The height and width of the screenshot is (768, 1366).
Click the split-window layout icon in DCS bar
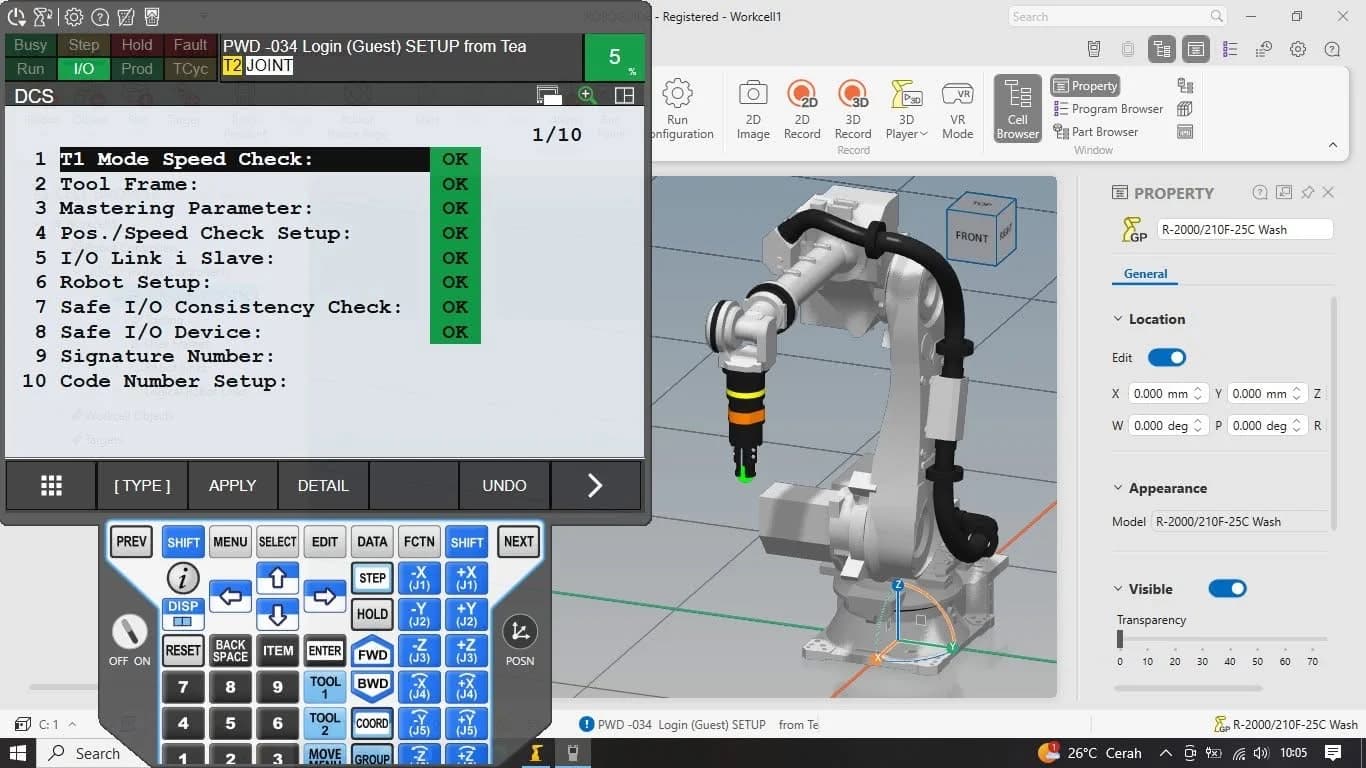[x=624, y=95]
